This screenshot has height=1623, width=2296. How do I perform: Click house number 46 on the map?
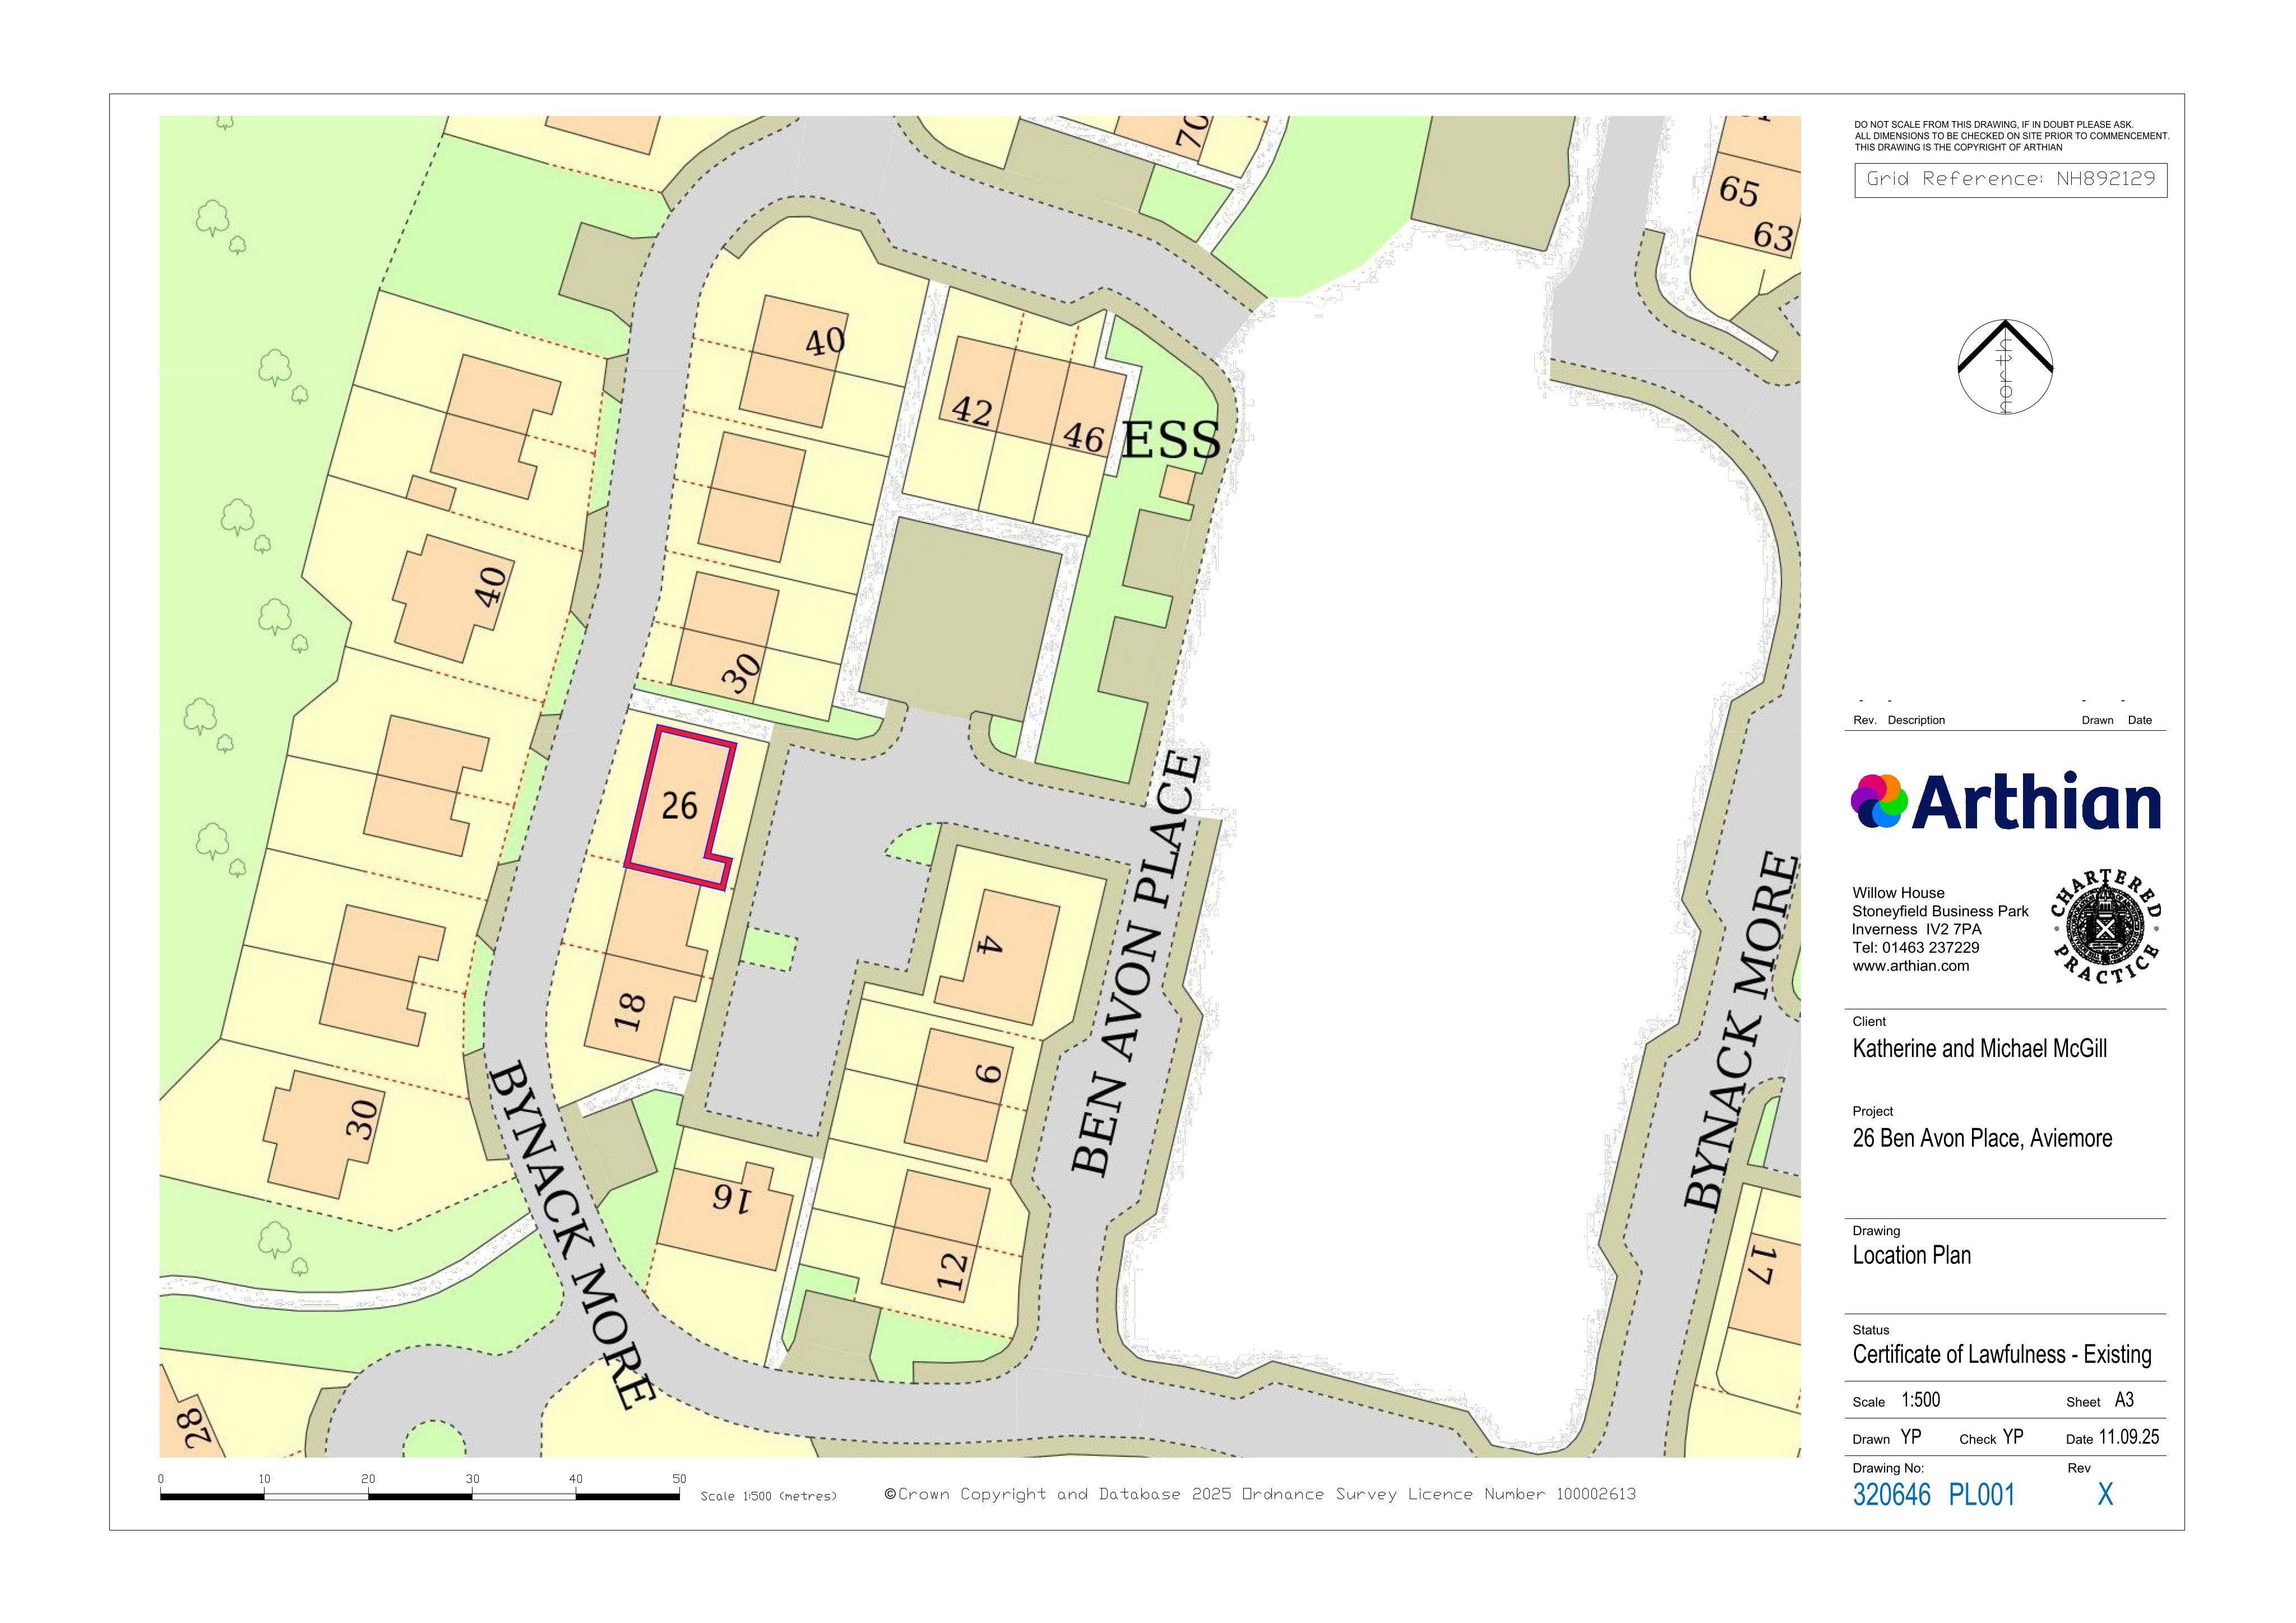[1083, 437]
